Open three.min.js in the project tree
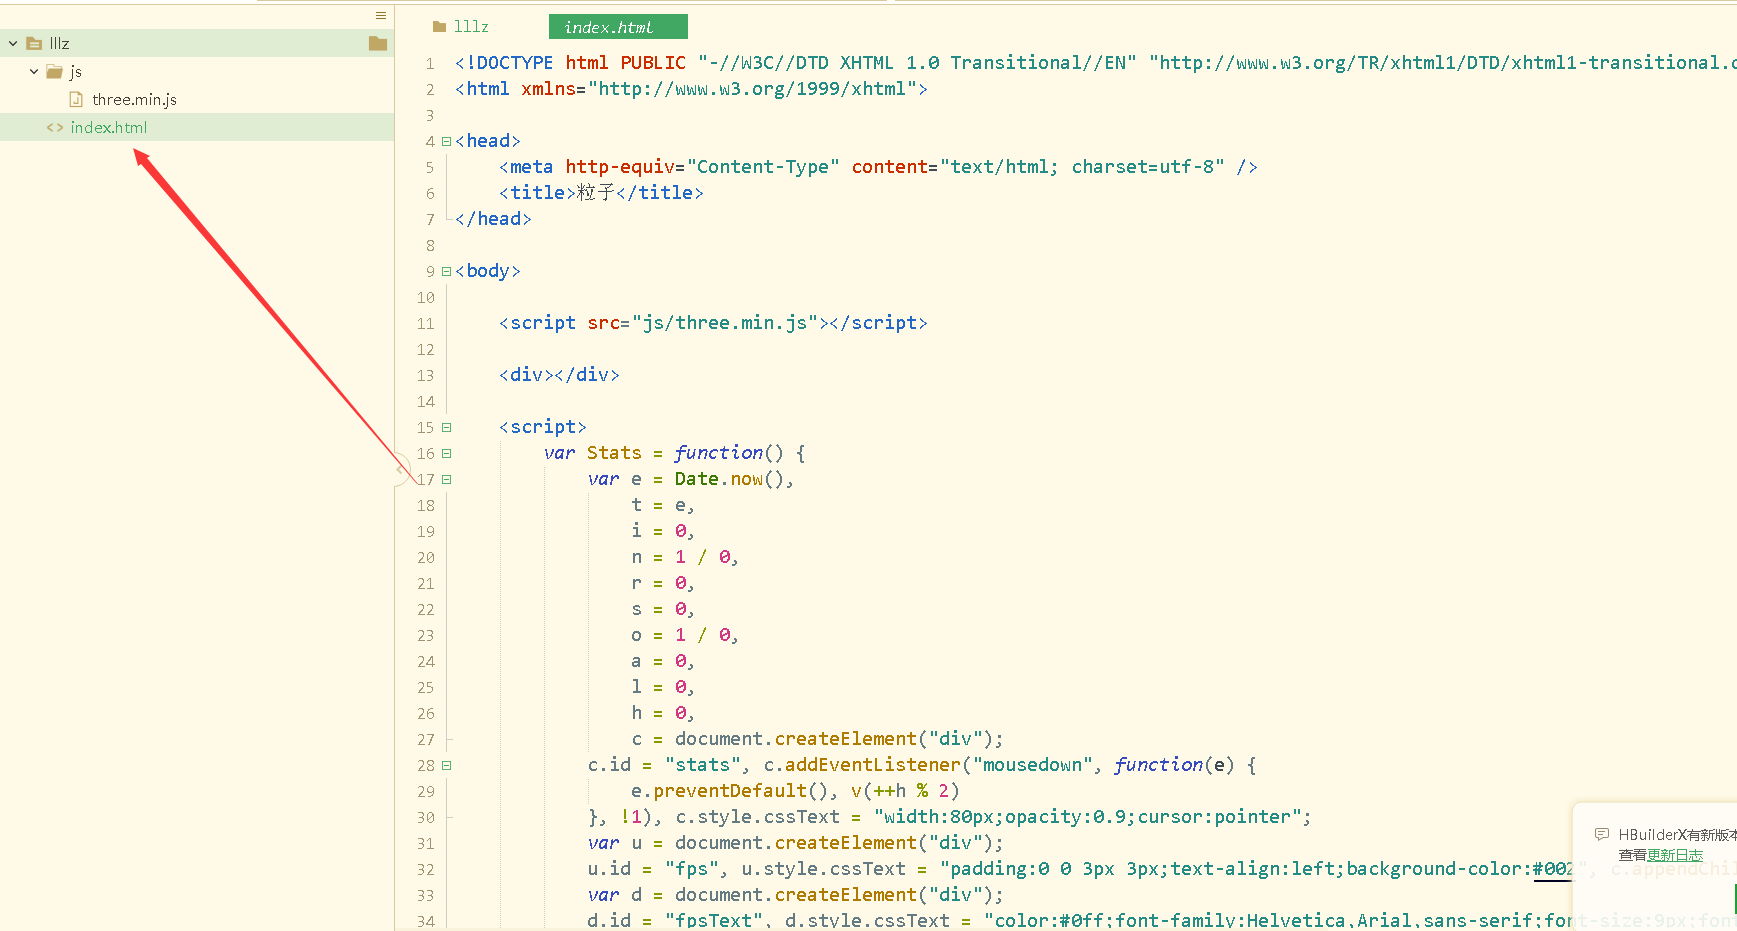Screen dimensions: 1737x931 point(134,99)
